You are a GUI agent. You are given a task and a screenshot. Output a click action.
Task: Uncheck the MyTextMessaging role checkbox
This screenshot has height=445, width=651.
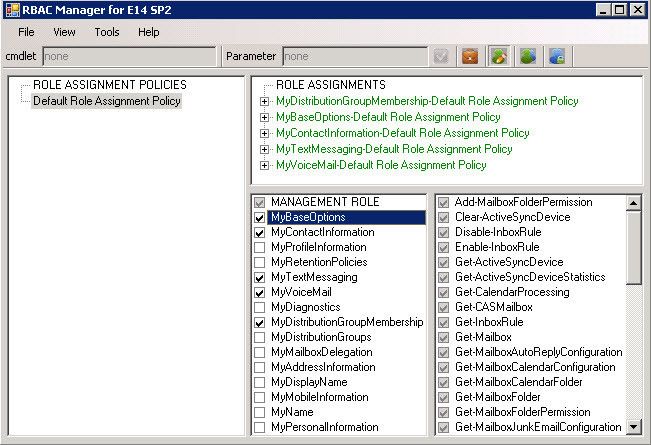(259, 277)
